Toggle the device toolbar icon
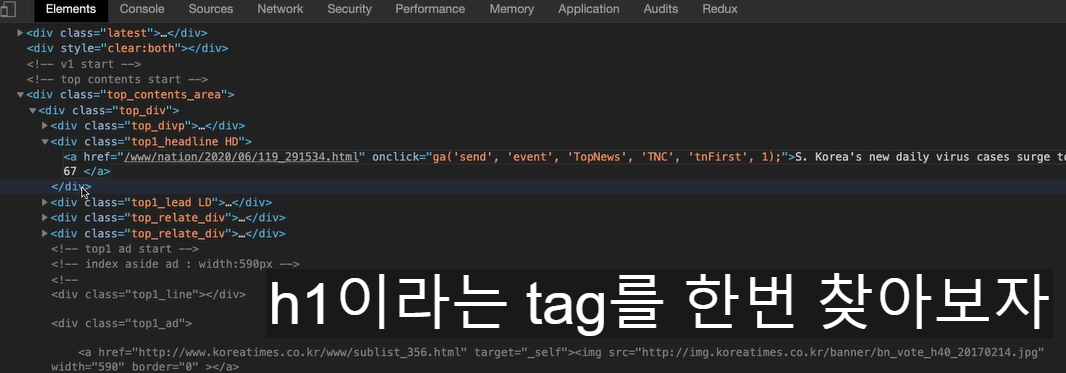Image resolution: width=1066 pixels, height=373 pixels. pos(7,9)
